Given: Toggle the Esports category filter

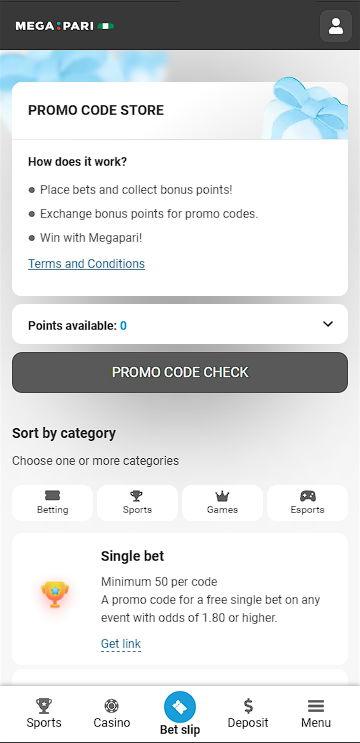Looking at the screenshot, I should 307,503.
